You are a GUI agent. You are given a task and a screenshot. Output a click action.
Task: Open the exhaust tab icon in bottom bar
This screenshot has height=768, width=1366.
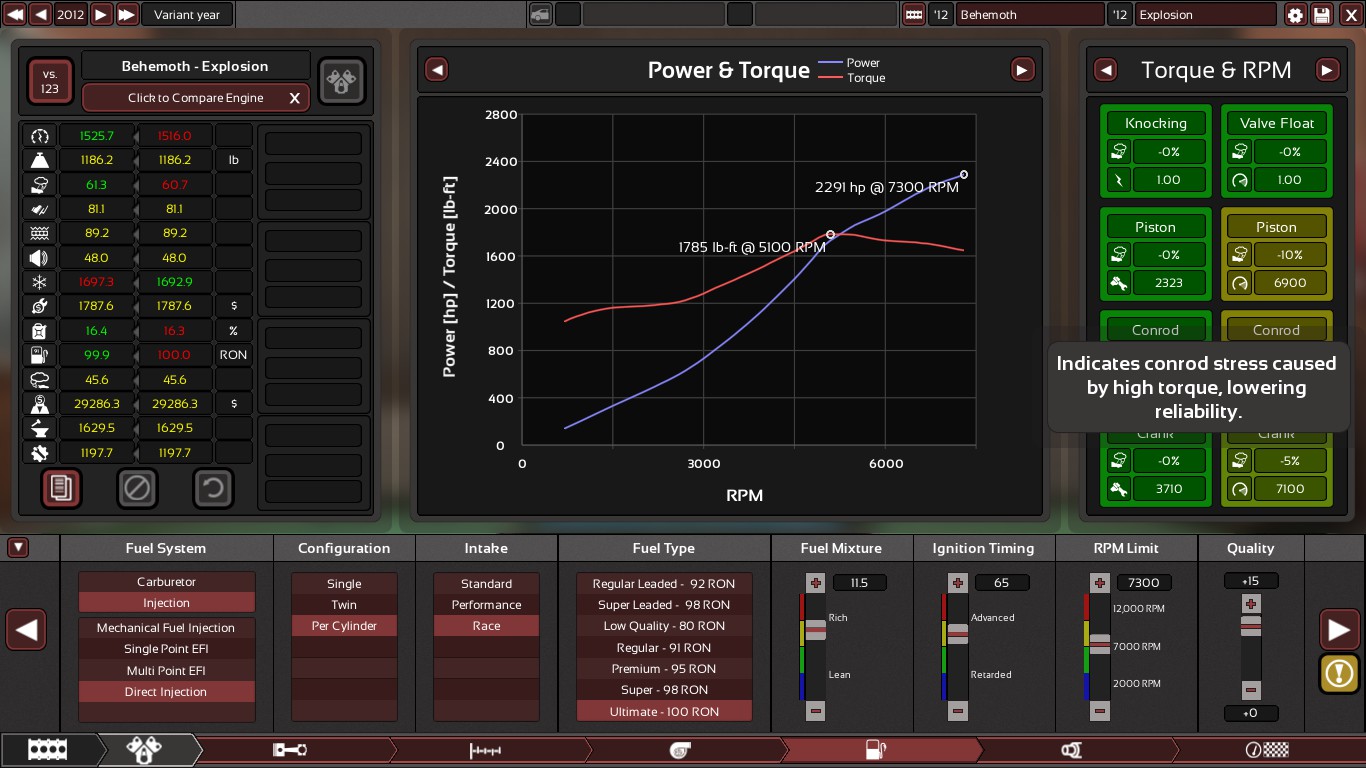pos(1070,750)
